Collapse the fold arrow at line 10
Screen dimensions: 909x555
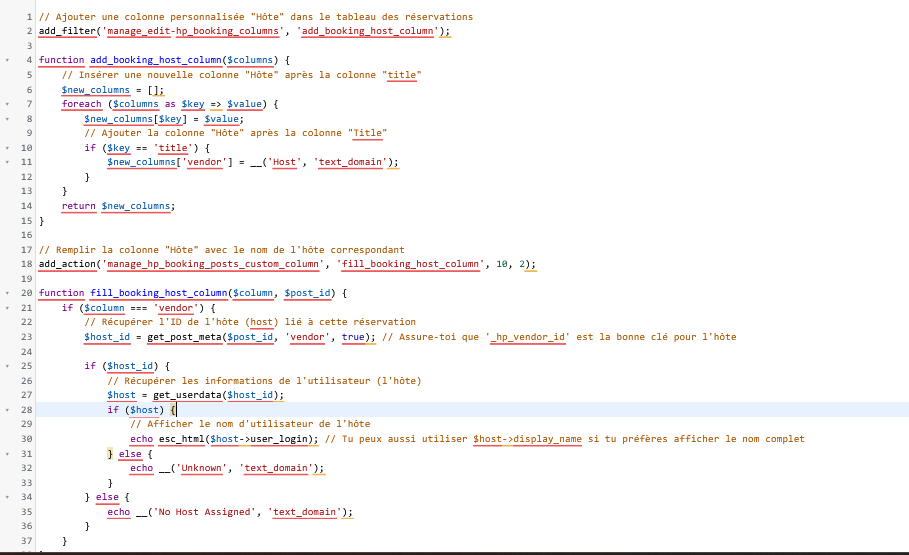coord(8,148)
